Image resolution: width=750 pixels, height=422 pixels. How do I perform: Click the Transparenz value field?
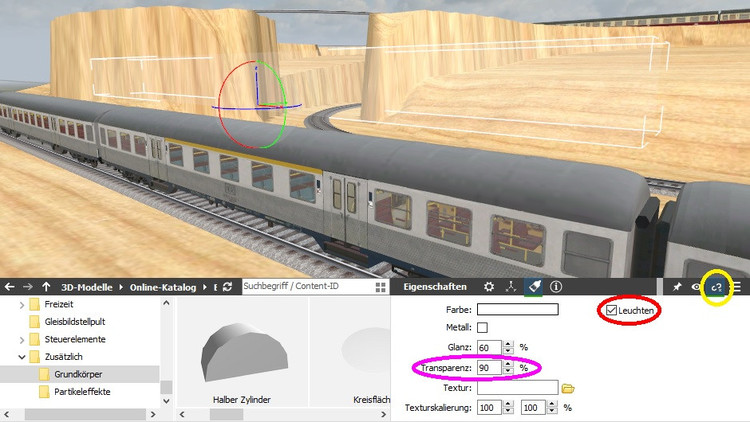(489, 367)
